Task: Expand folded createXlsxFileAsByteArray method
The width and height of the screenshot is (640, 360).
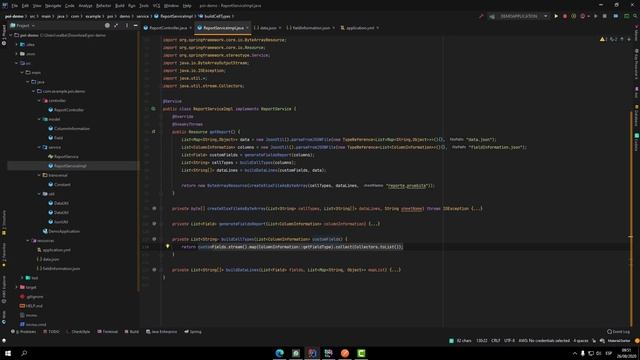Action: [x=476, y=209]
